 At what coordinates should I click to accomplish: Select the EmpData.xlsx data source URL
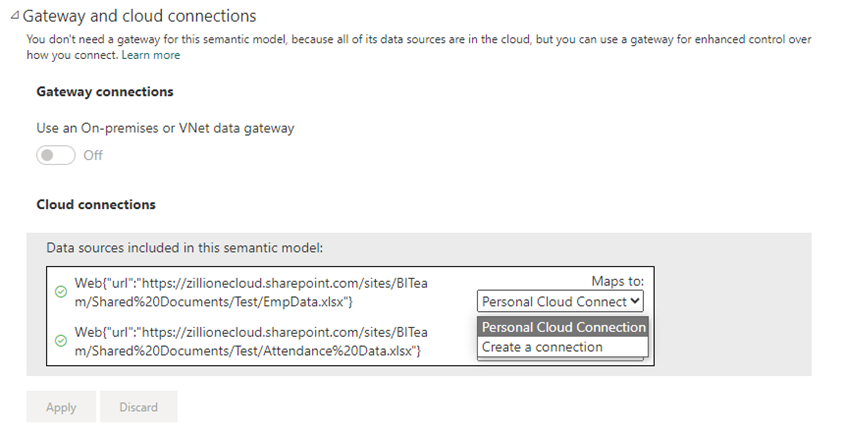(x=251, y=292)
